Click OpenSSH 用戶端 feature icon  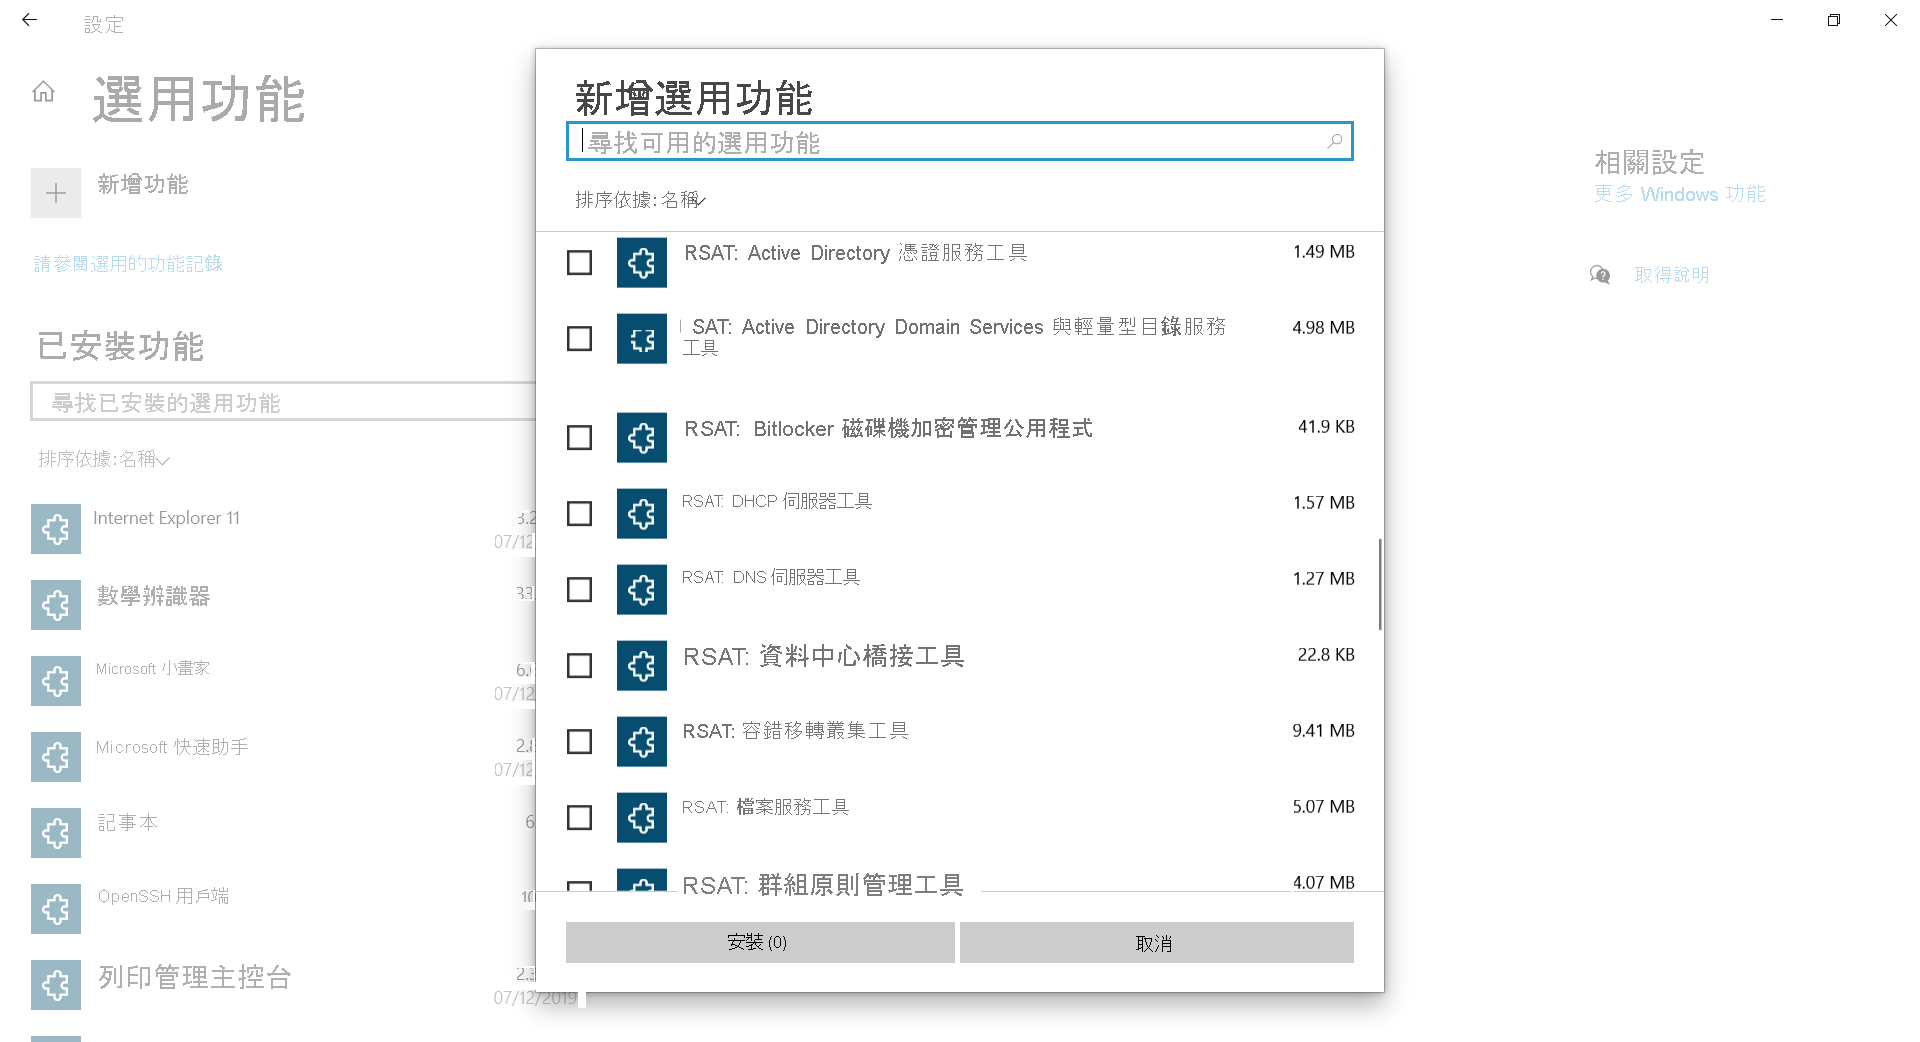(56, 909)
